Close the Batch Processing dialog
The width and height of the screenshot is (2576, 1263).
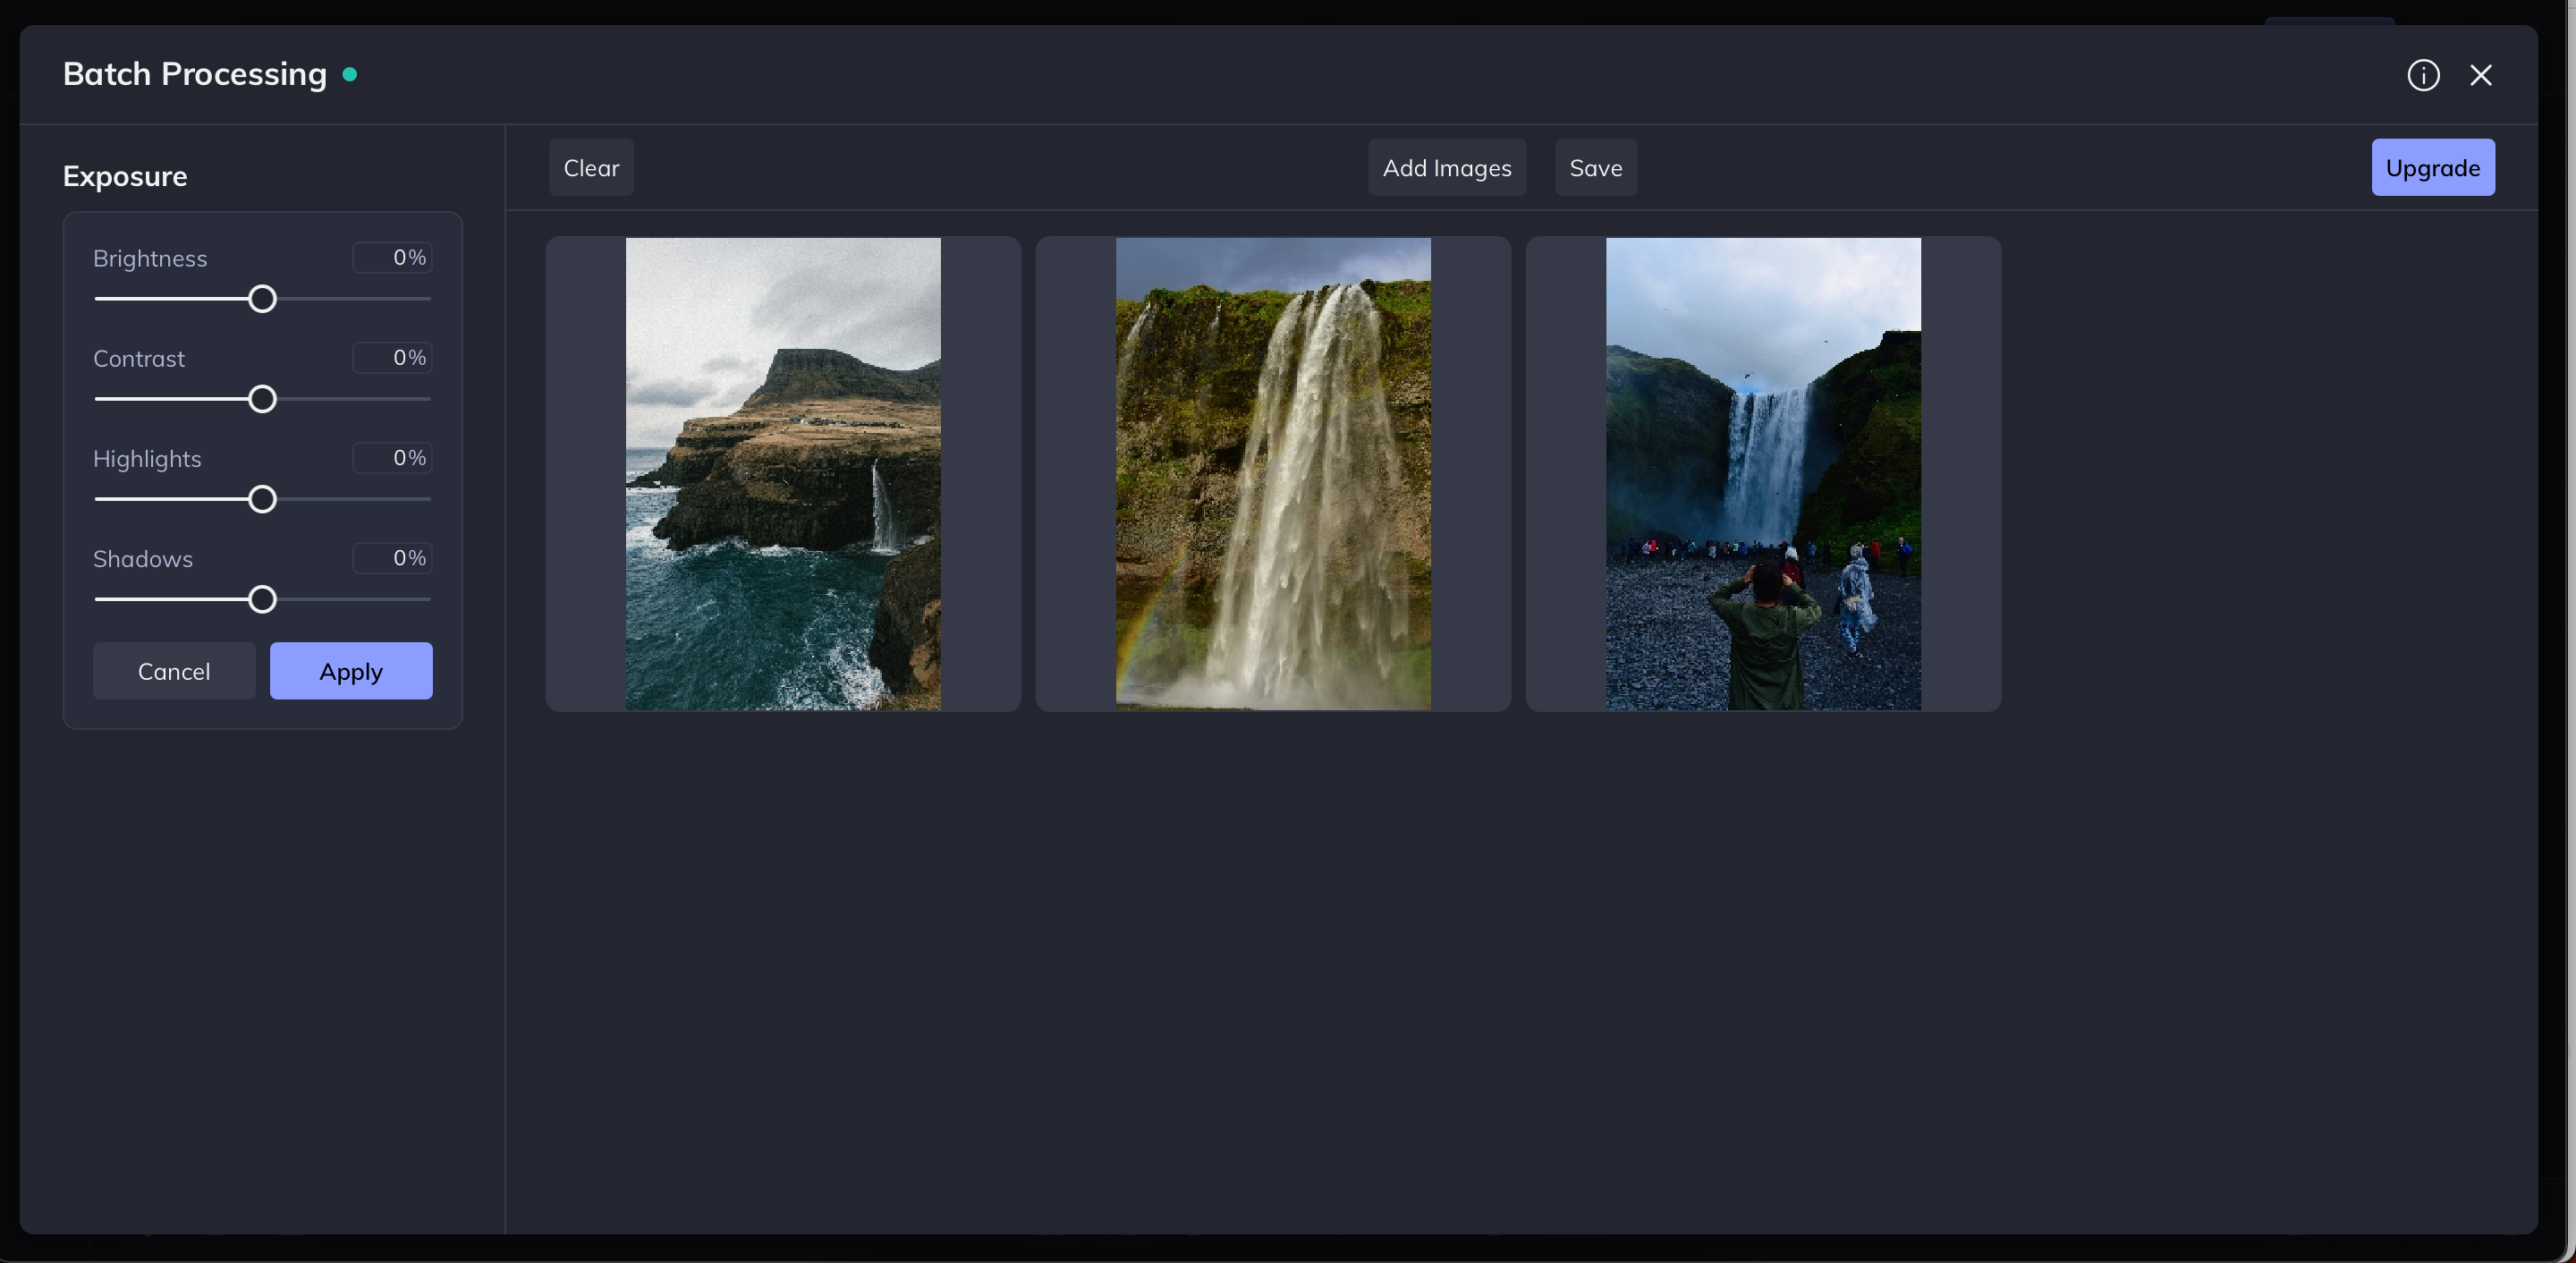2480,75
